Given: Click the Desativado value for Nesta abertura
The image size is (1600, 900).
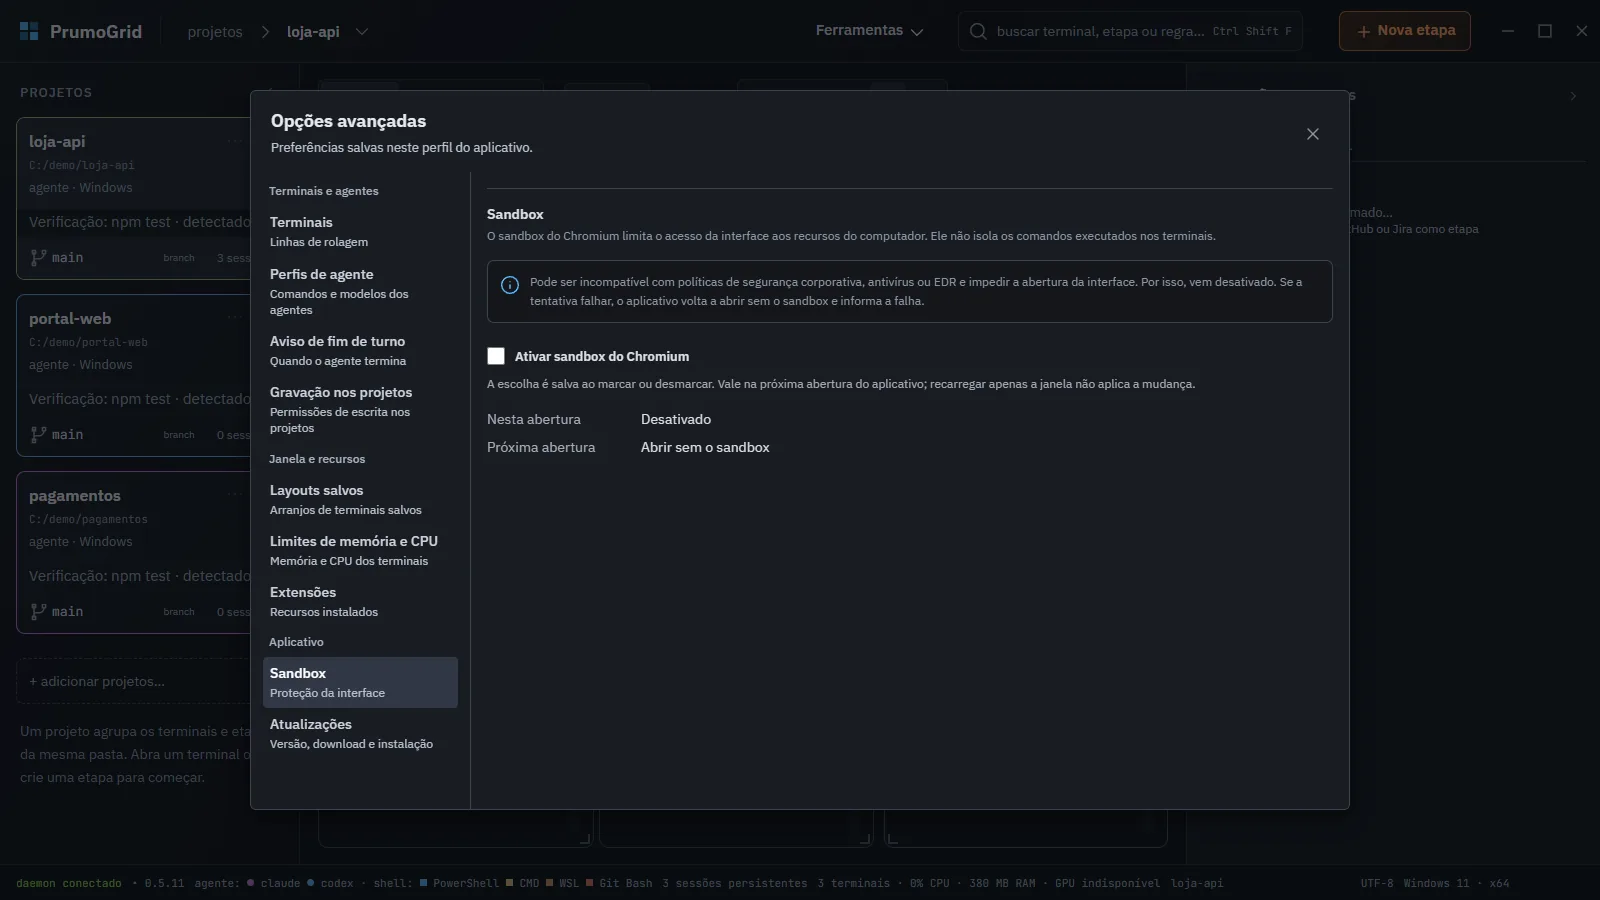Looking at the screenshot, I should [676, 419].
